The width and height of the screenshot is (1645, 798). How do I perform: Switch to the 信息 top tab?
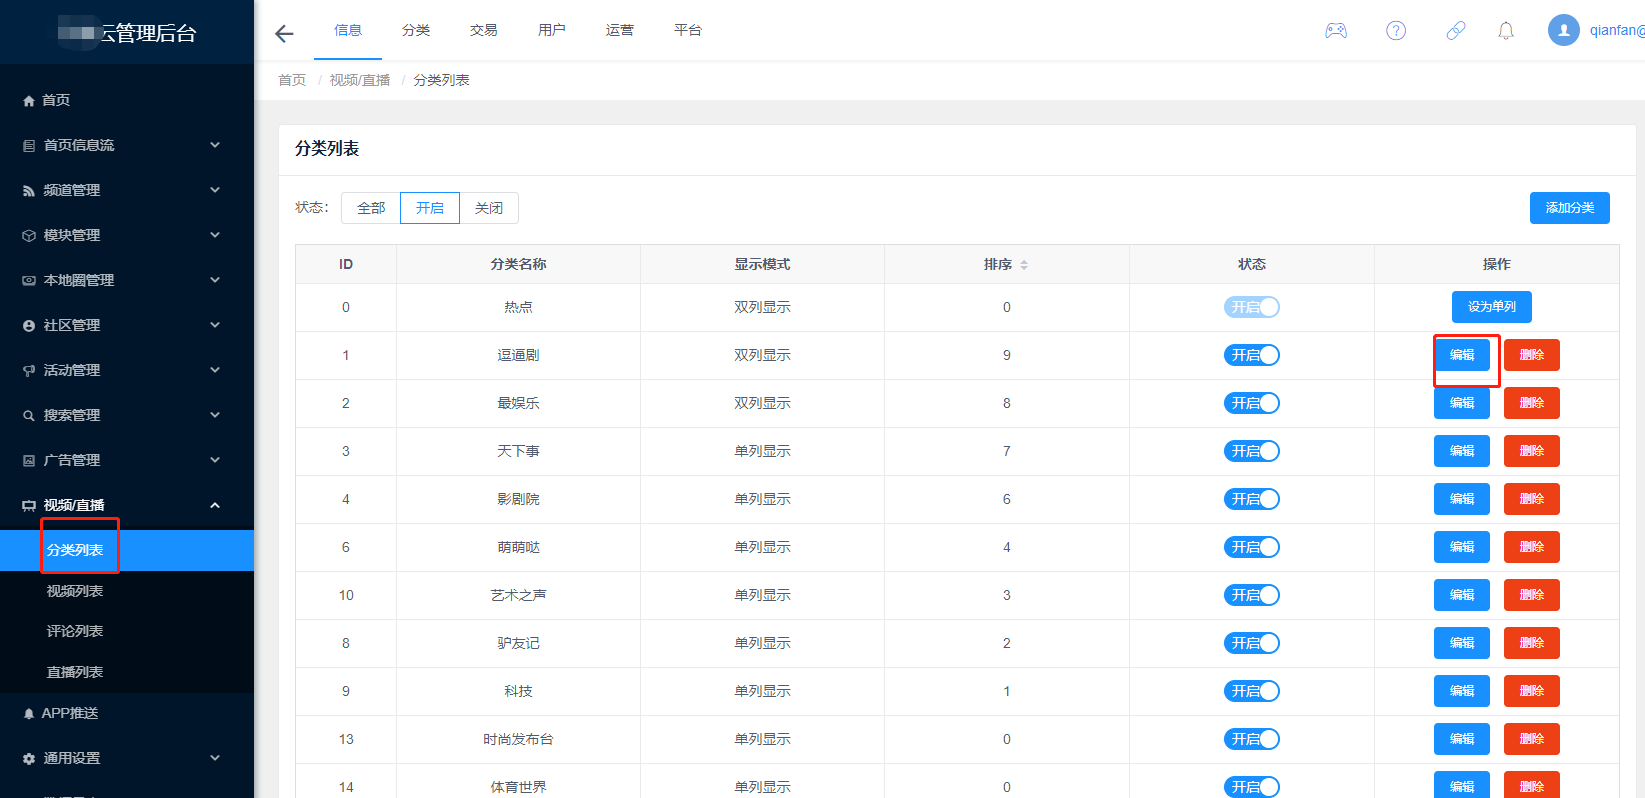(348, 30)
